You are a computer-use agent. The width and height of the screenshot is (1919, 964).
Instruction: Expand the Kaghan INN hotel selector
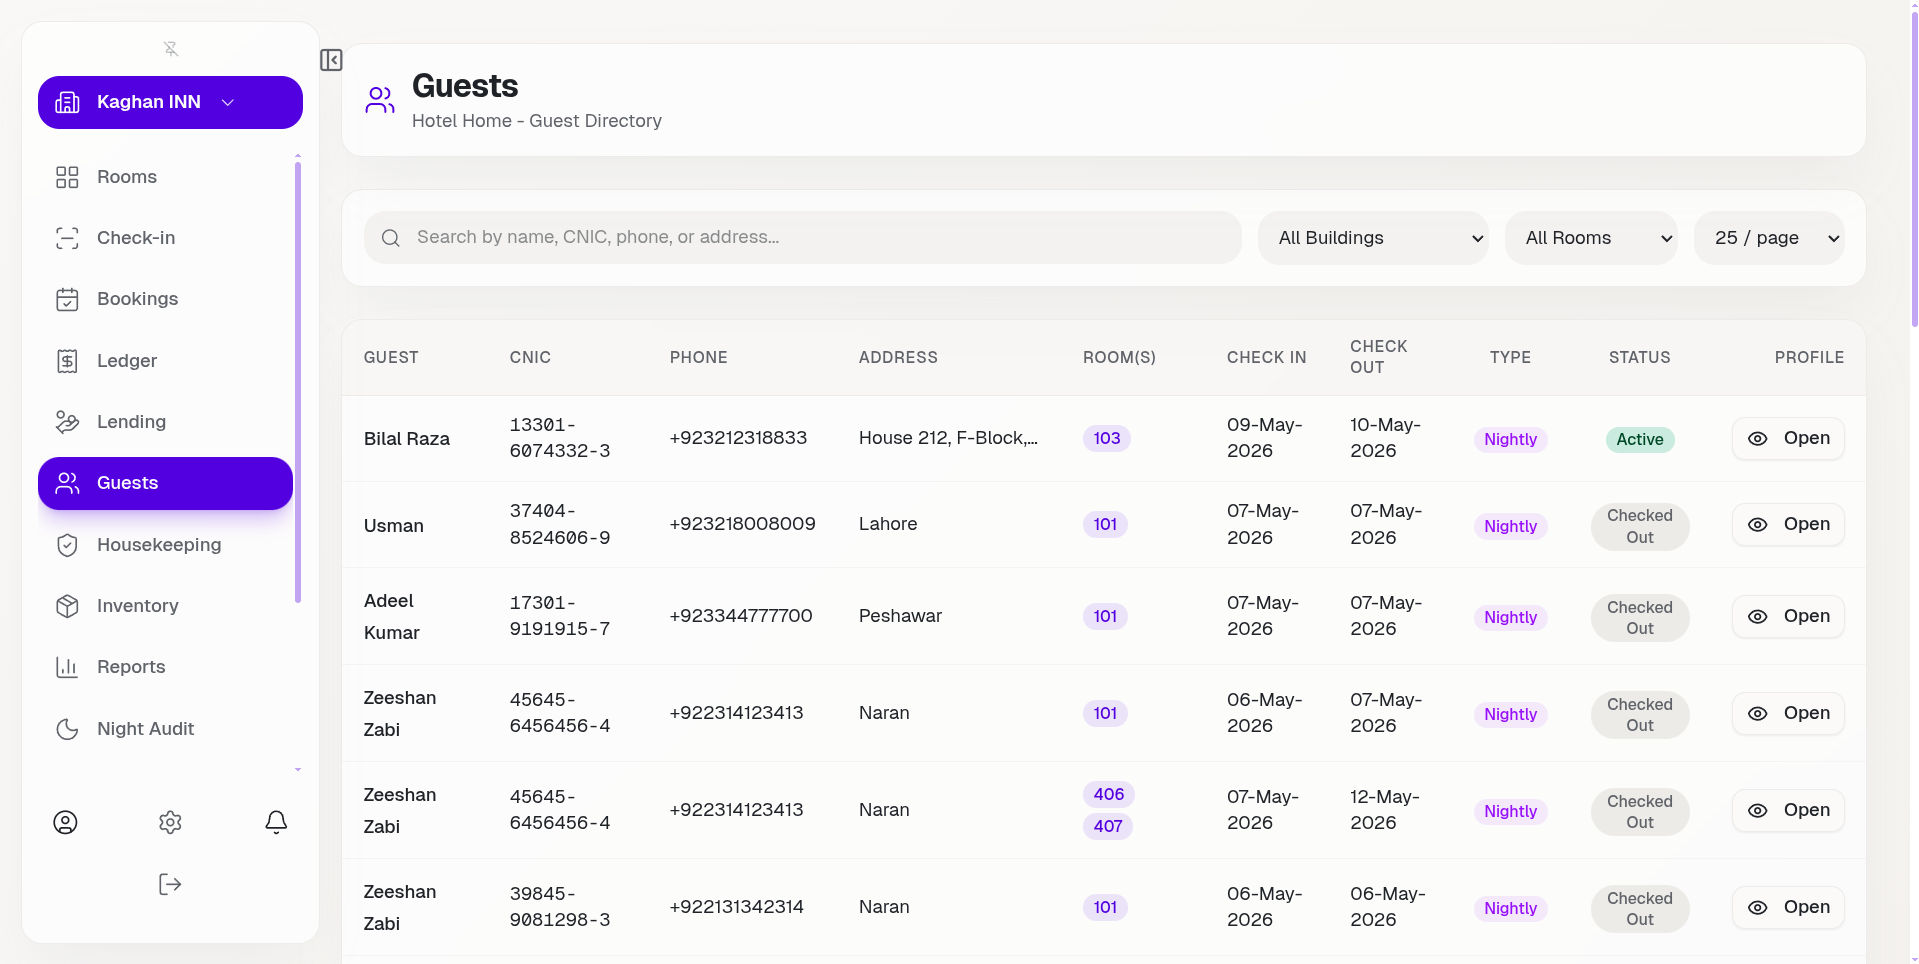(170, 102)
